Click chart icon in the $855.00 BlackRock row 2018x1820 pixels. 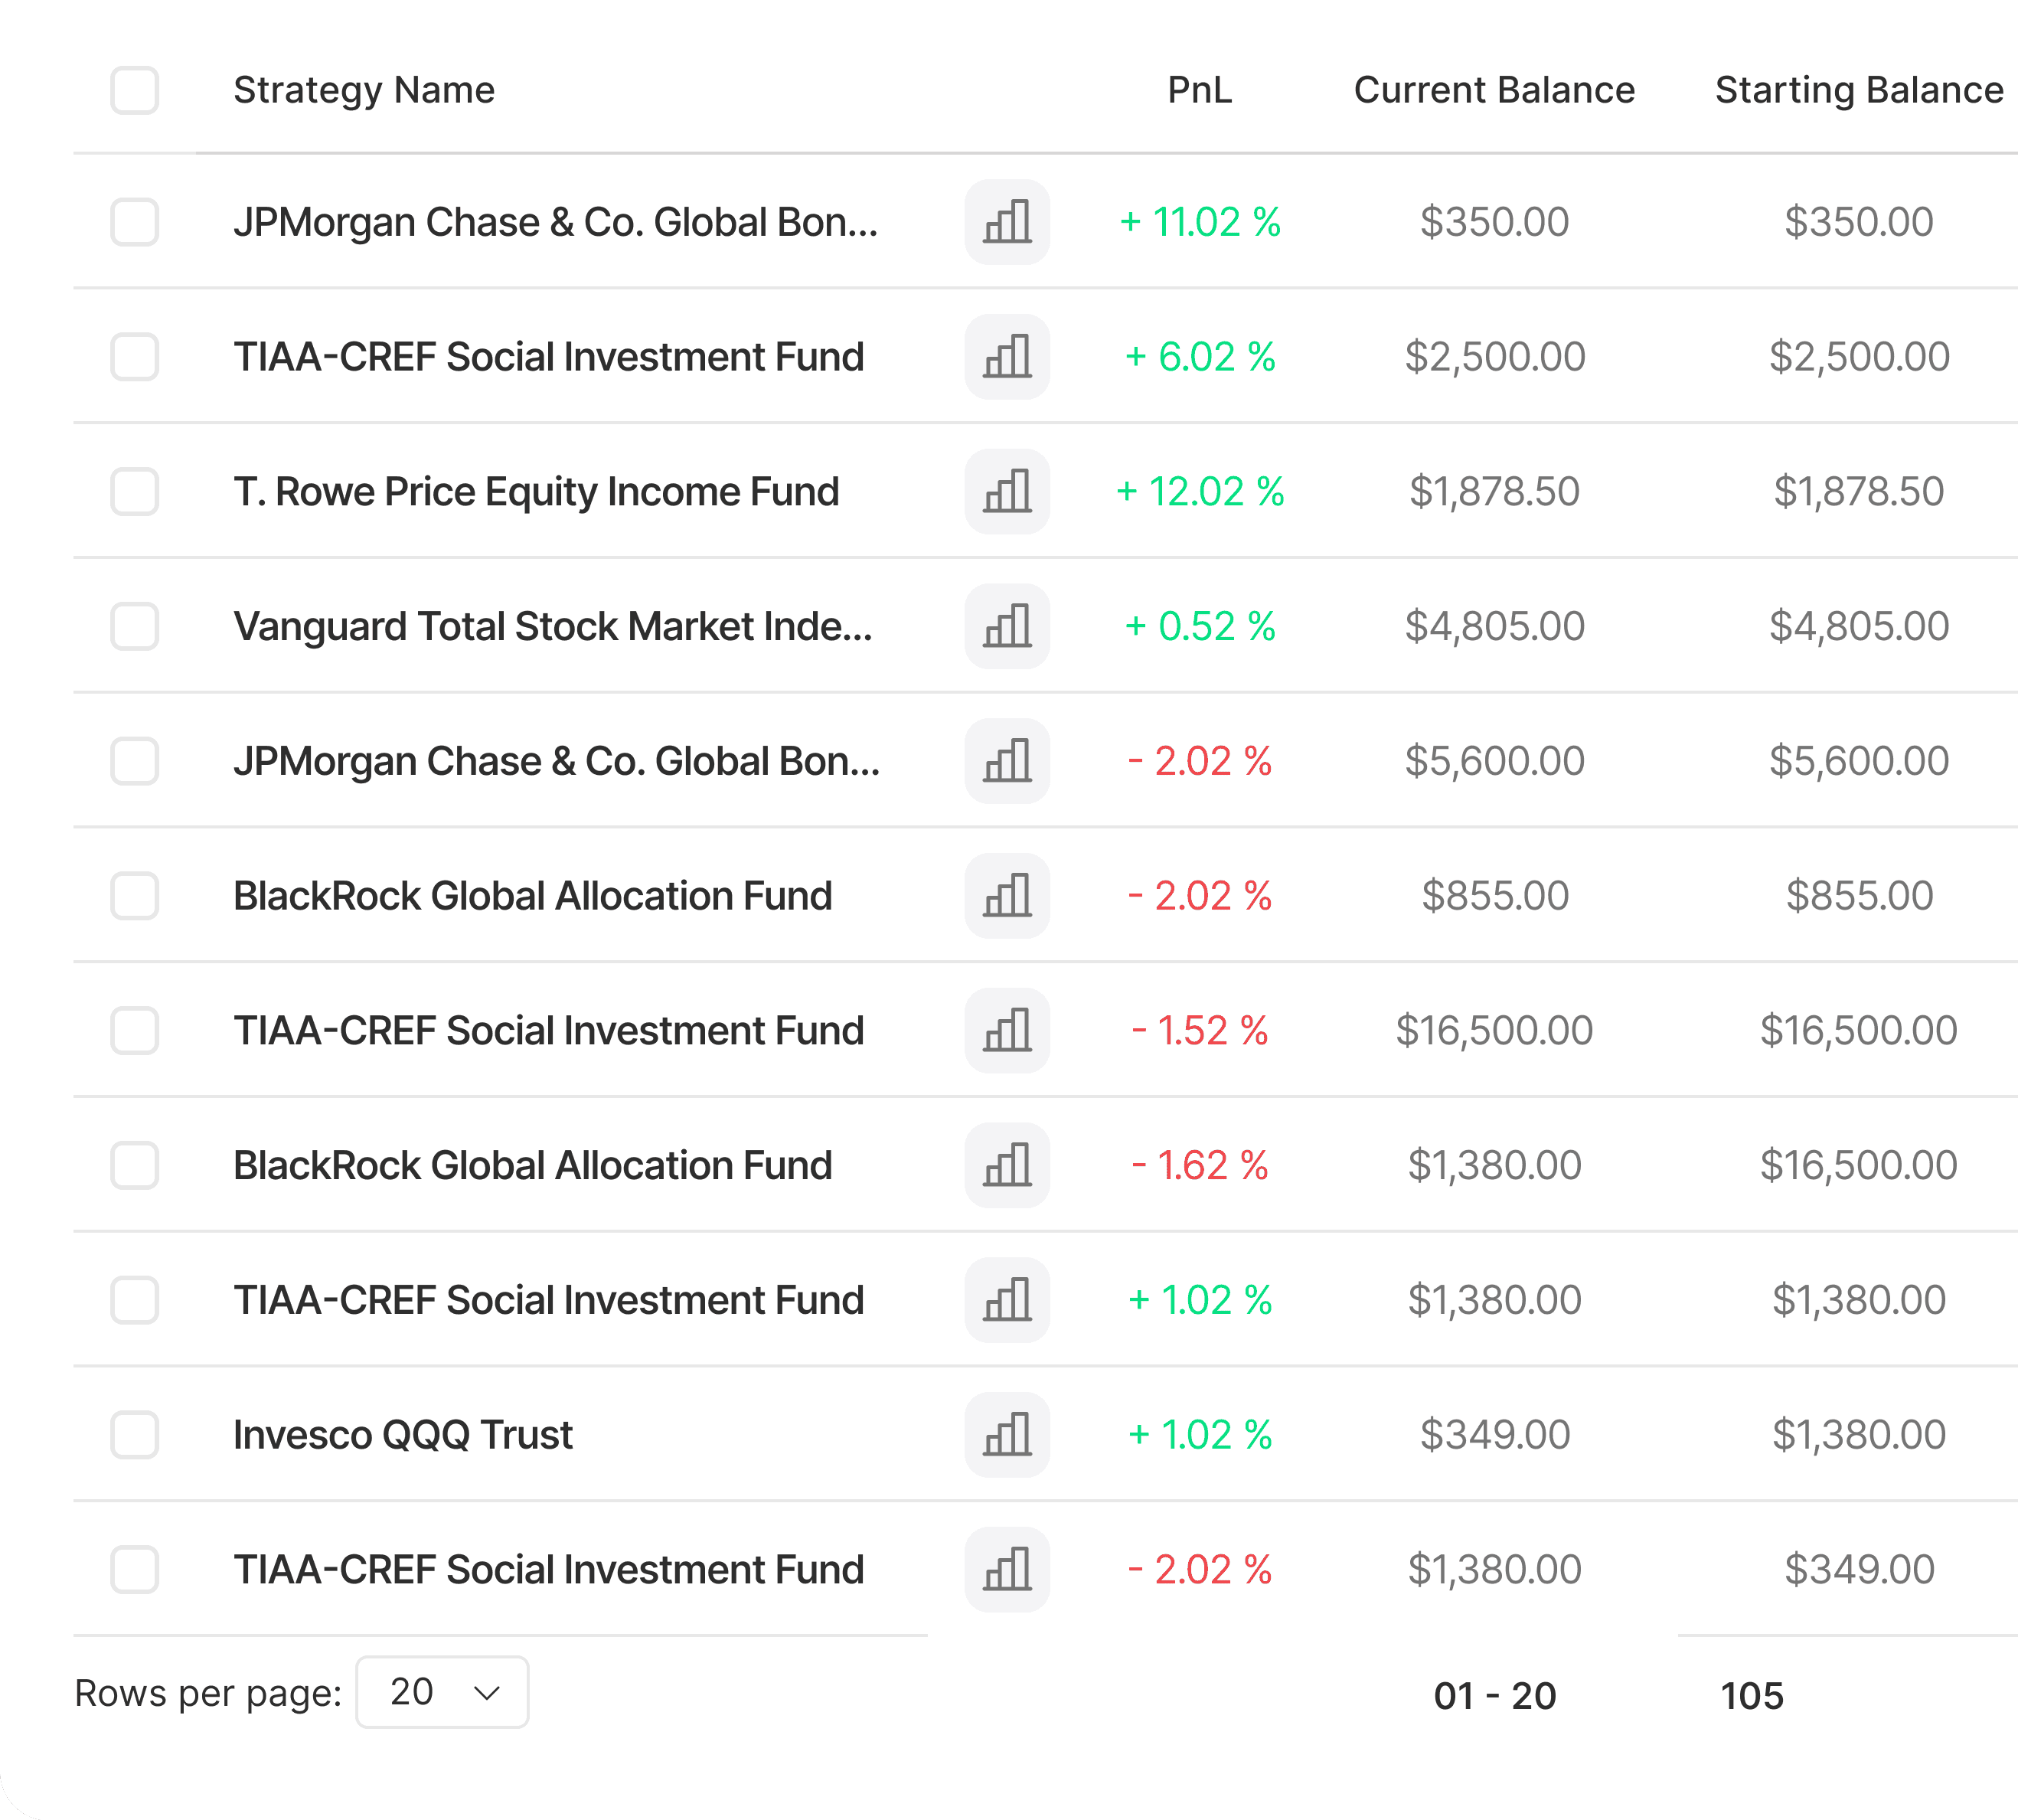pyautogui.click(x=1006, y=896)
